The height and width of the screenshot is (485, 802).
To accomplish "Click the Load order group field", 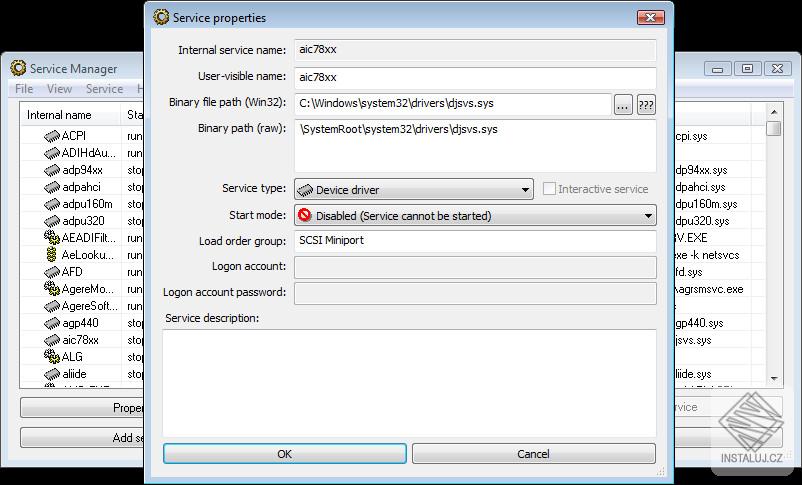I will pyautogui.click(x=475, y=240).
